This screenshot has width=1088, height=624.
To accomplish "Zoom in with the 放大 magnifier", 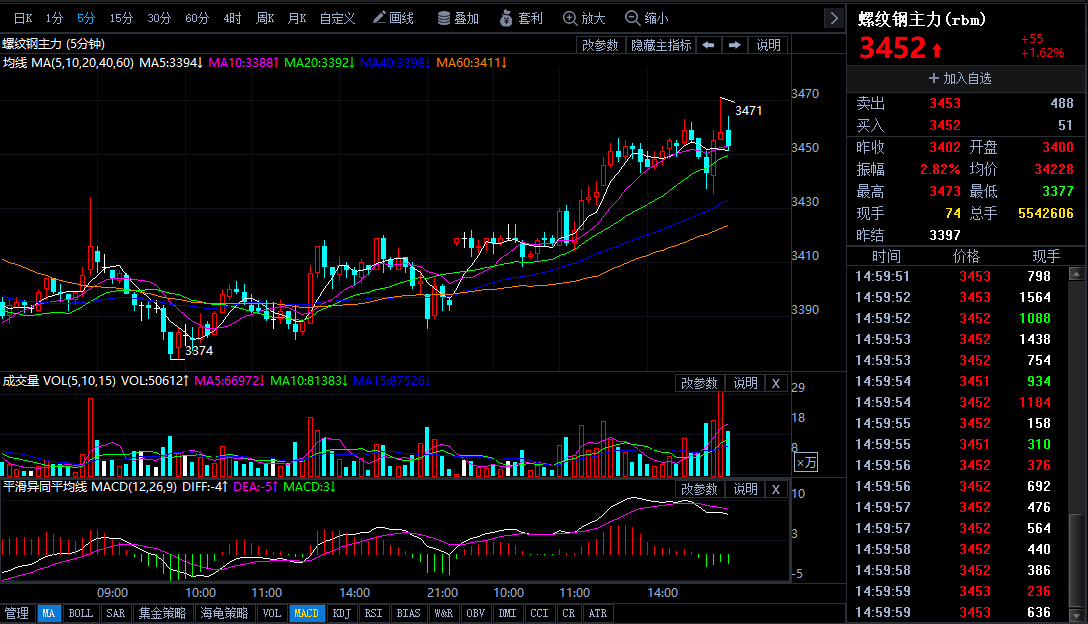I will [x=585, y=18].
